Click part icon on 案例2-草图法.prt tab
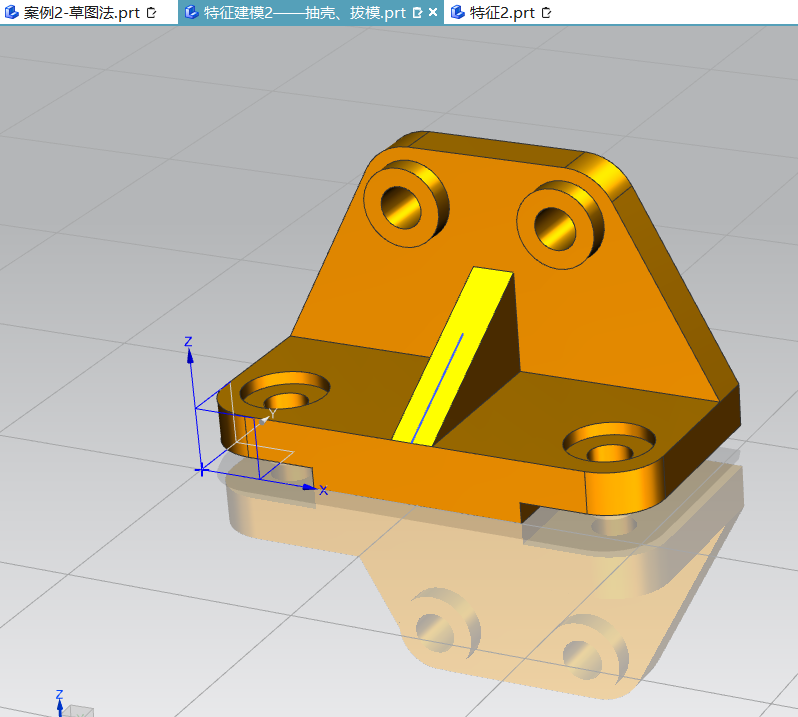 coord(11,12)
